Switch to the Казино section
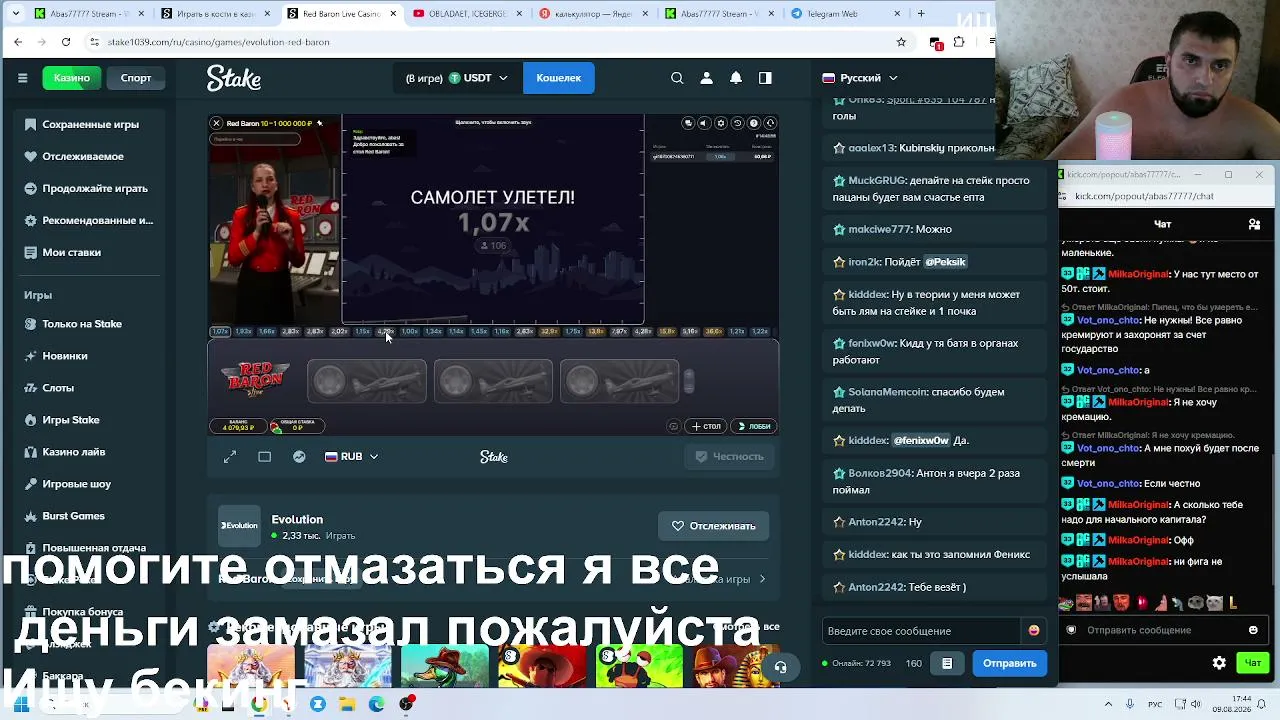This screenshot has height=720, width=1280. point(72,78)
